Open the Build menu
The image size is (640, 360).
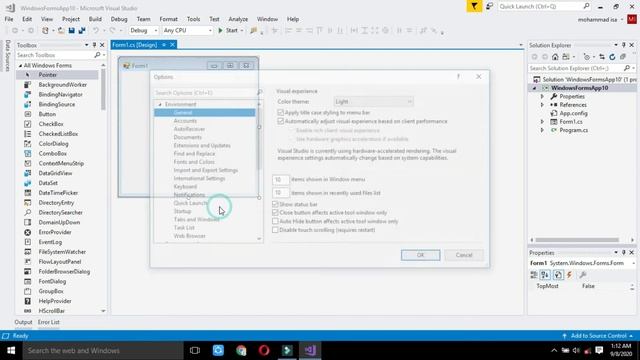[95, 19]
